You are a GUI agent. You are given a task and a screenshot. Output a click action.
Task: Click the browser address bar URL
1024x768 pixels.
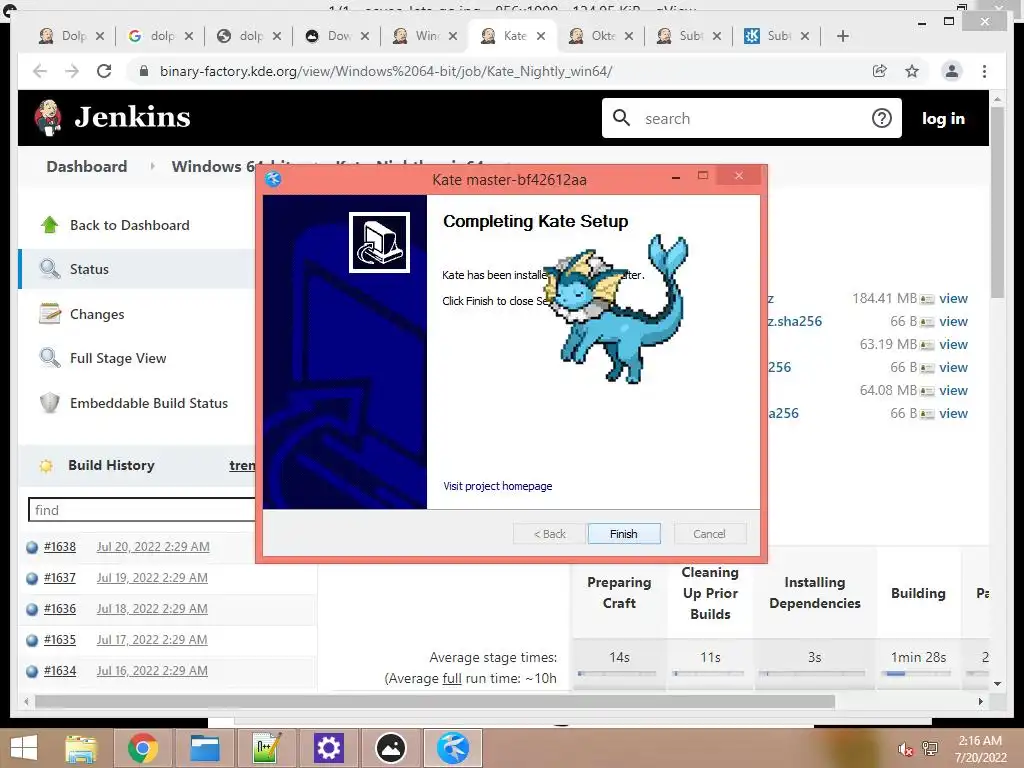(386, 71)
